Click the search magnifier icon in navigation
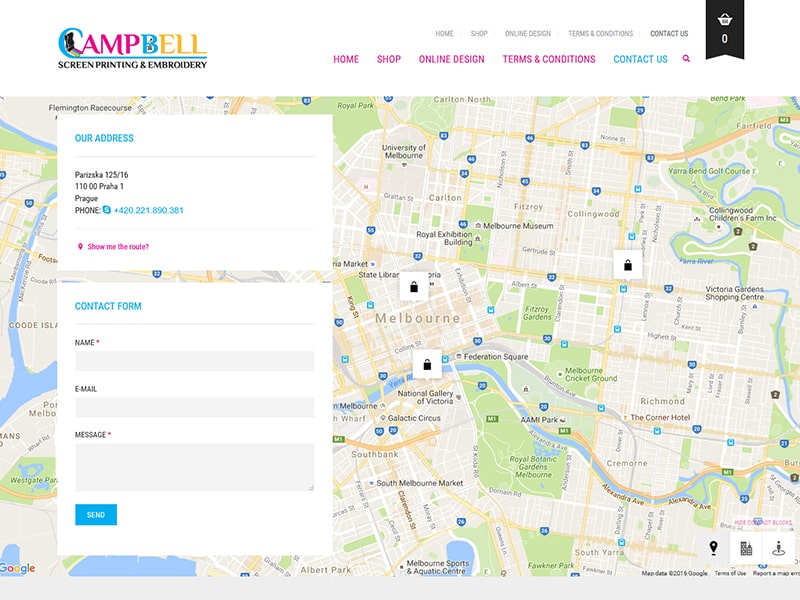Image resolution: width=800 pixels, height=600 pixels. [x=686, y=59]
